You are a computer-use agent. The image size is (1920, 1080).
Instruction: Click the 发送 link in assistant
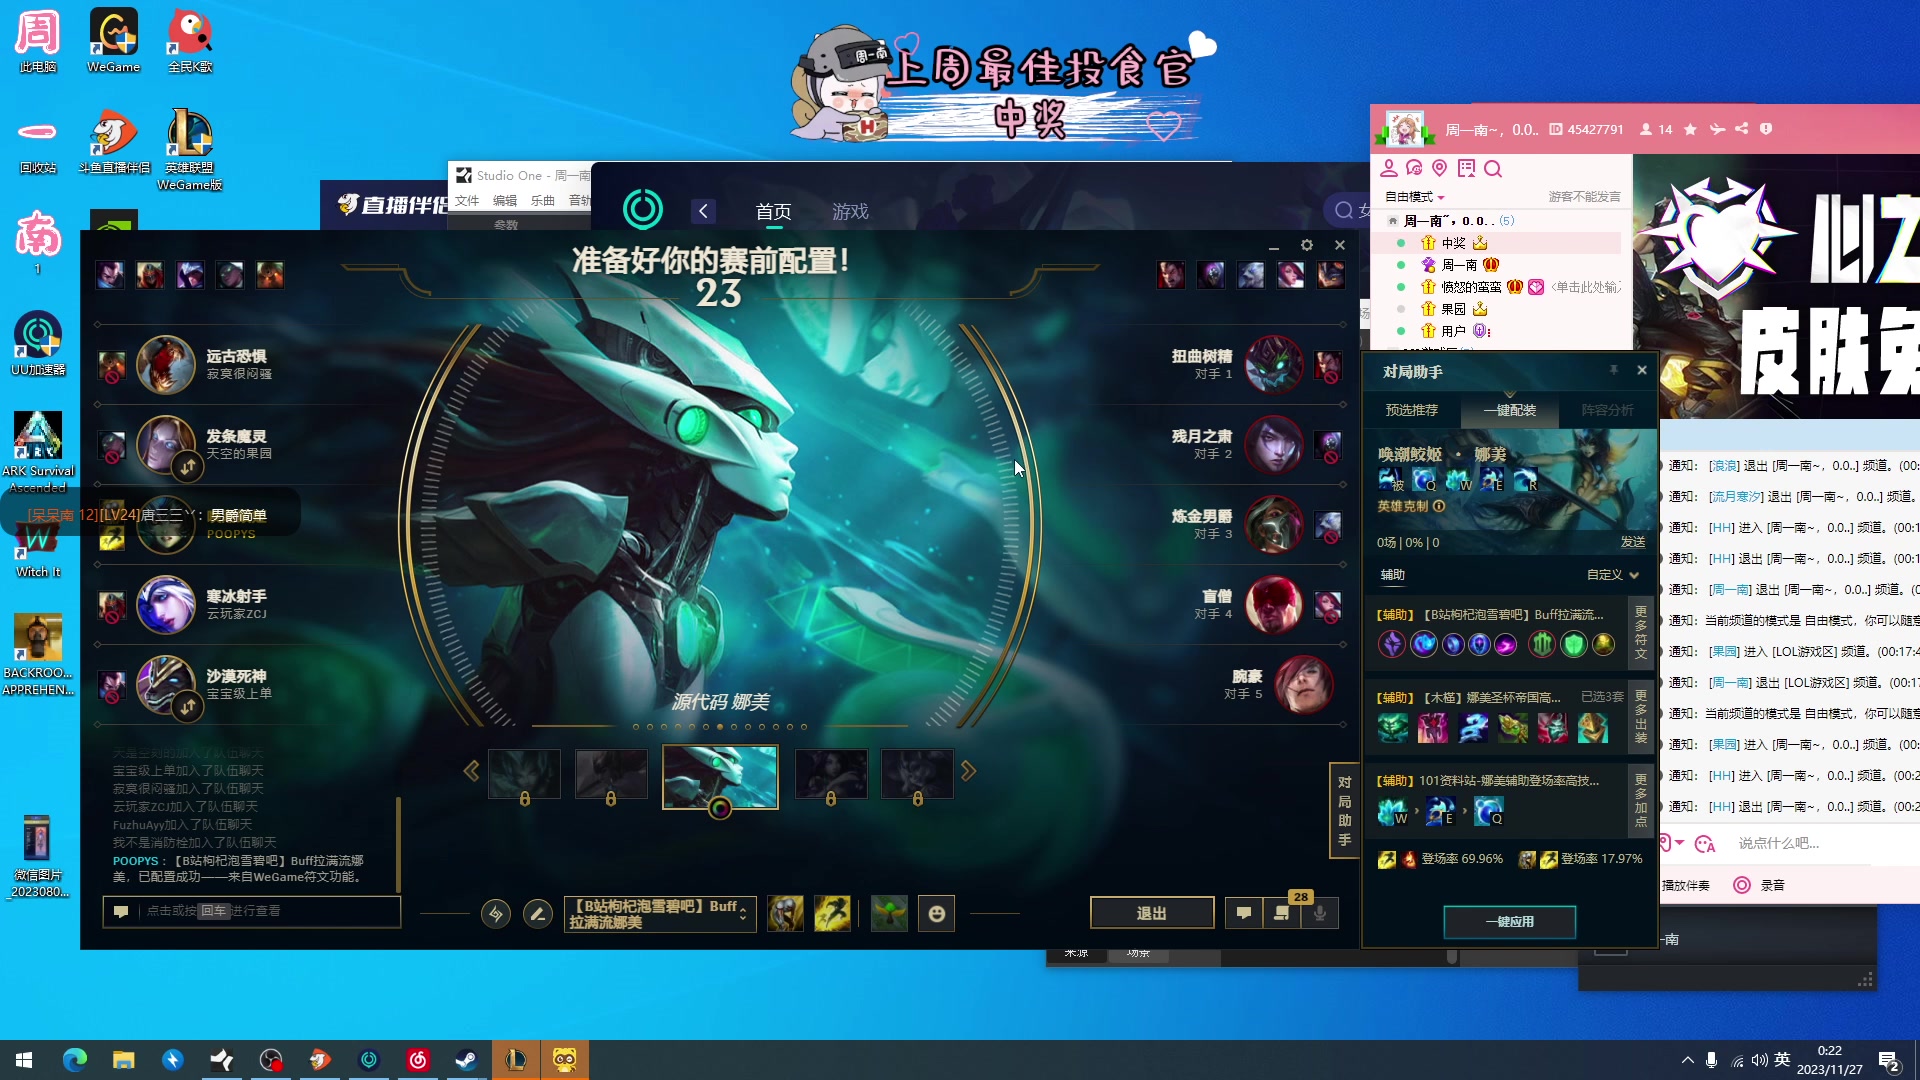tap(1633, 542)
